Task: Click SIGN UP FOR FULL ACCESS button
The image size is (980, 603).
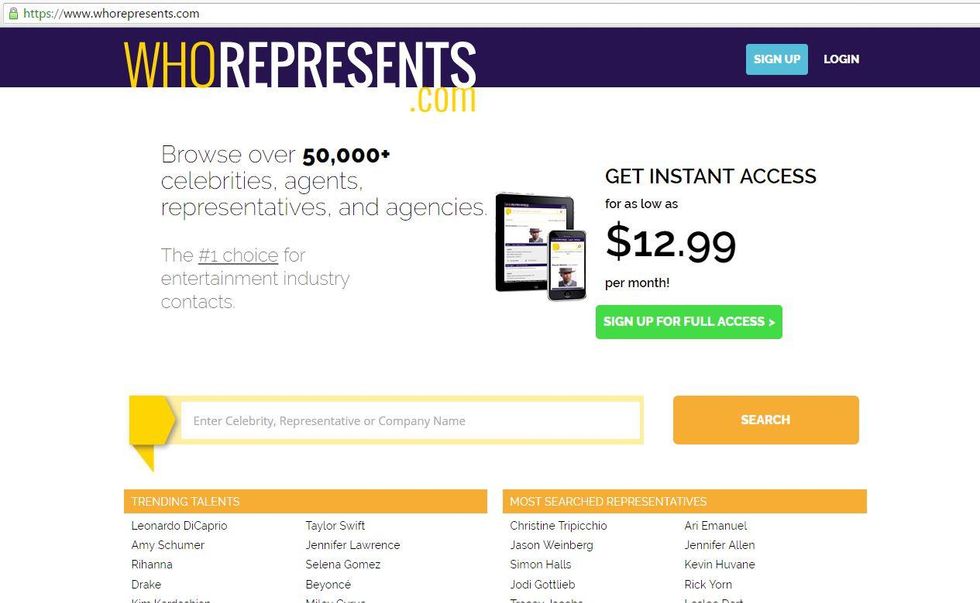Action: (689, 322)
